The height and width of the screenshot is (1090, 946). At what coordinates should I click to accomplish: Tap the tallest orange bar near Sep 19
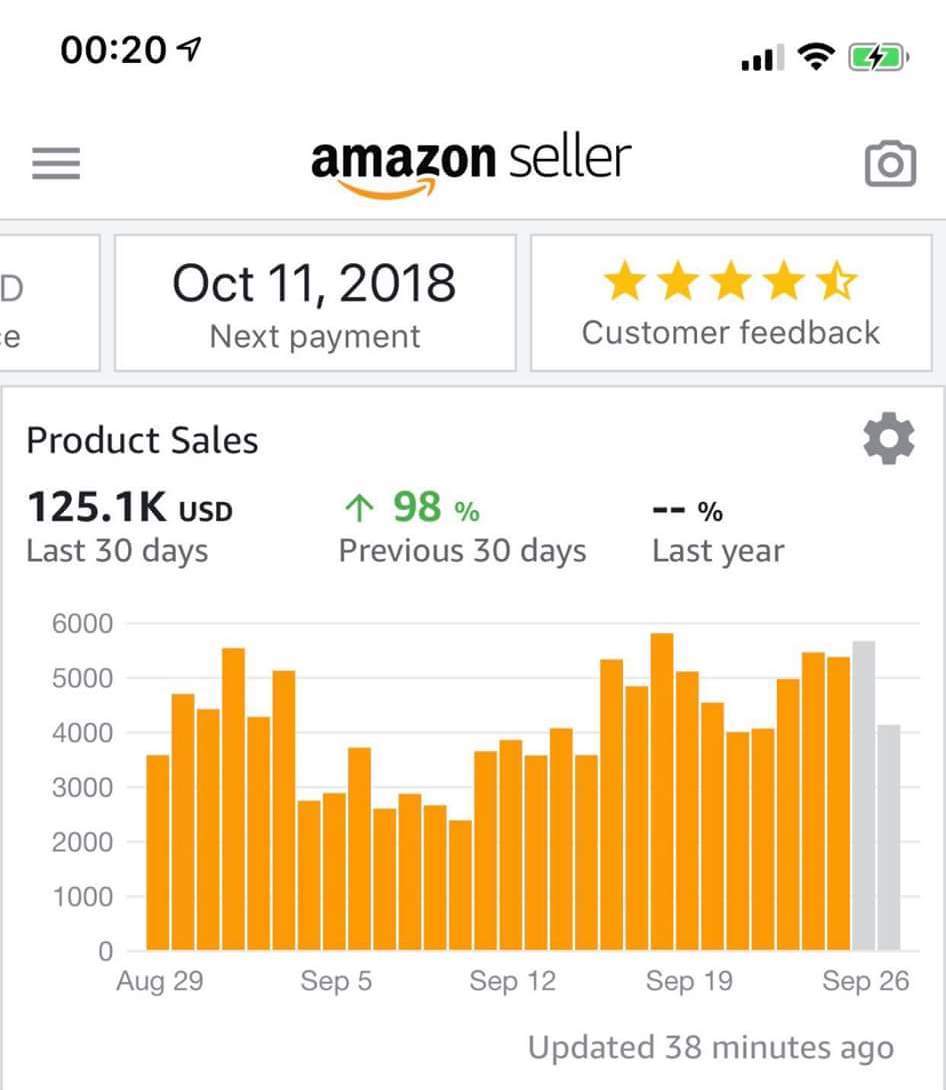pyautogui.click(x=662, y=792)
